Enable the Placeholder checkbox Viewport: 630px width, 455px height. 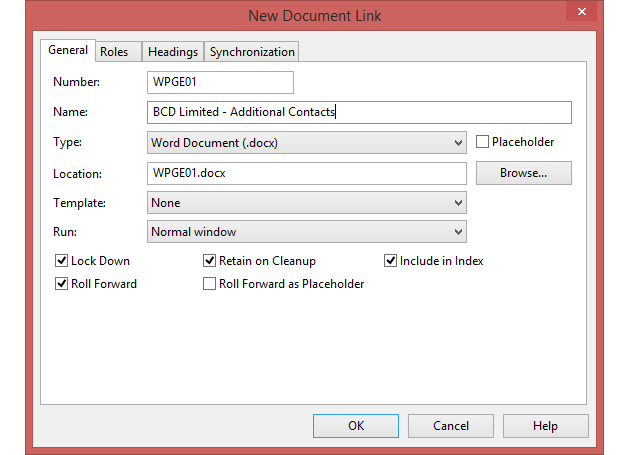pyautogui.click(x=483, y=142)
